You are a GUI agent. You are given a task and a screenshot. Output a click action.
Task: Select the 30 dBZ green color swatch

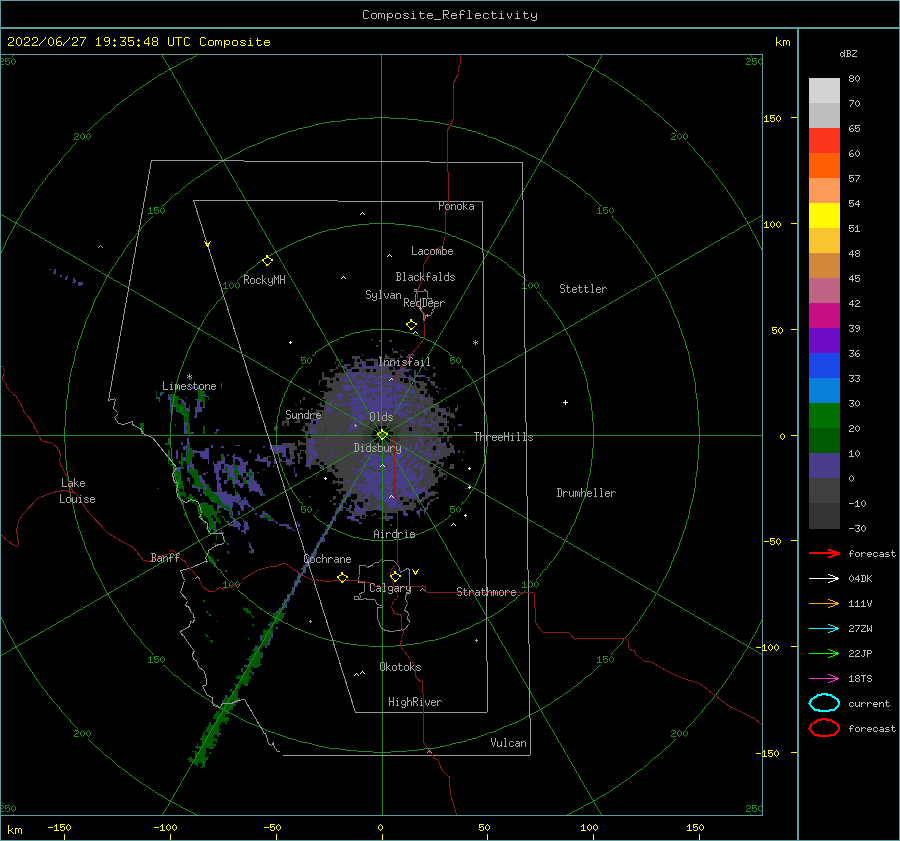pyautogui.click(x=824, y=416)
